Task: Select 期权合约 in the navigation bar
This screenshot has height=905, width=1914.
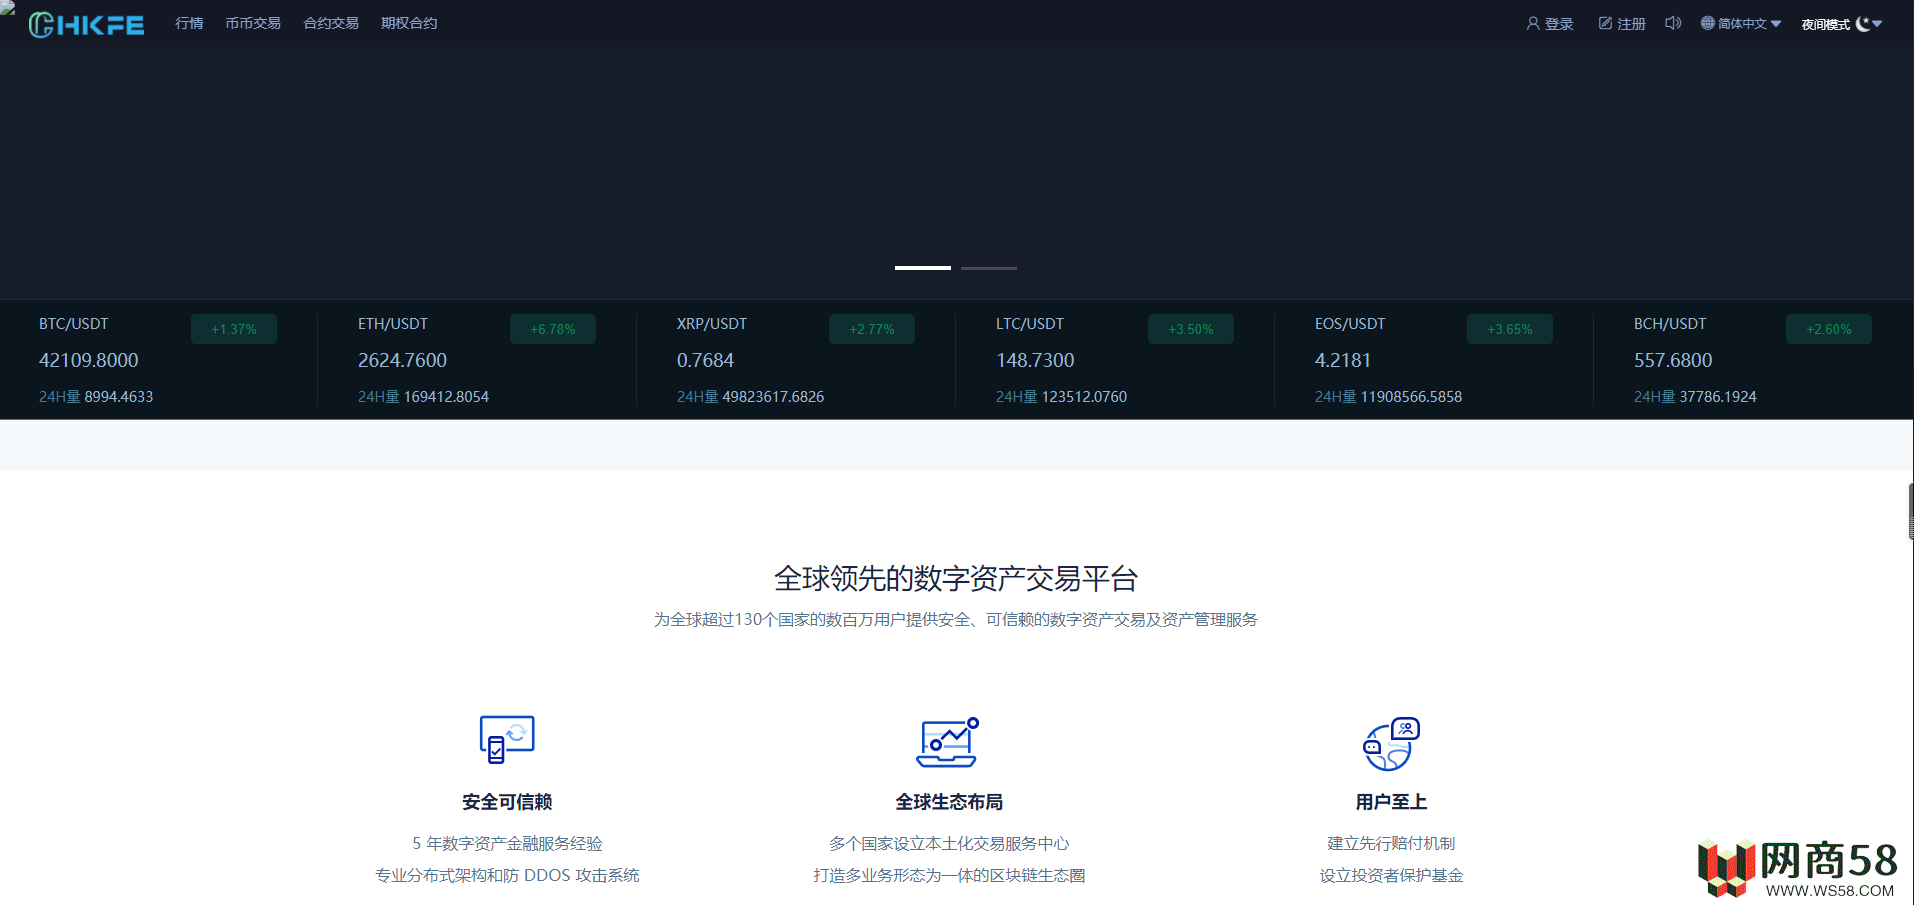Action: 409,23
